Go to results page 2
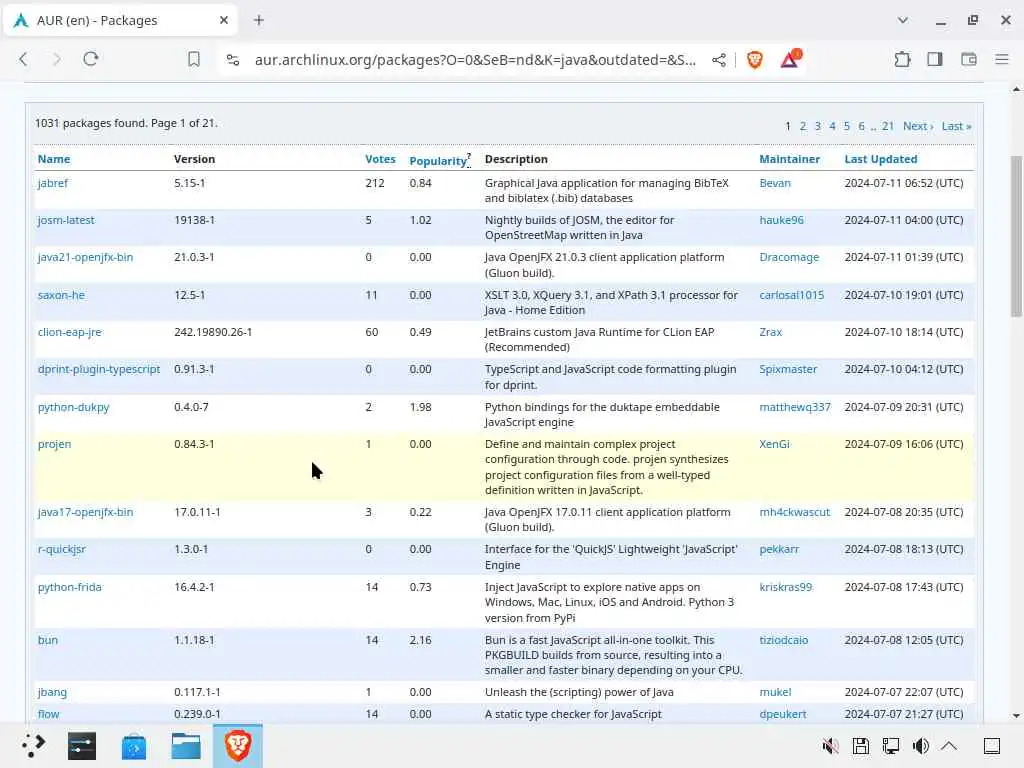The height and width of the screenshot is (768, 1024). [803, 126]
